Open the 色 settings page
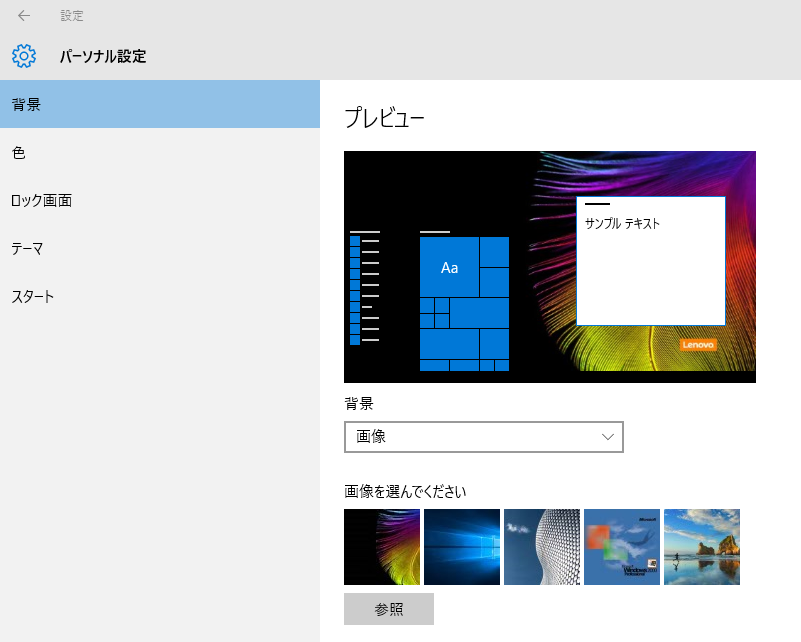The image size is (801, 642). tap(160, 152)
